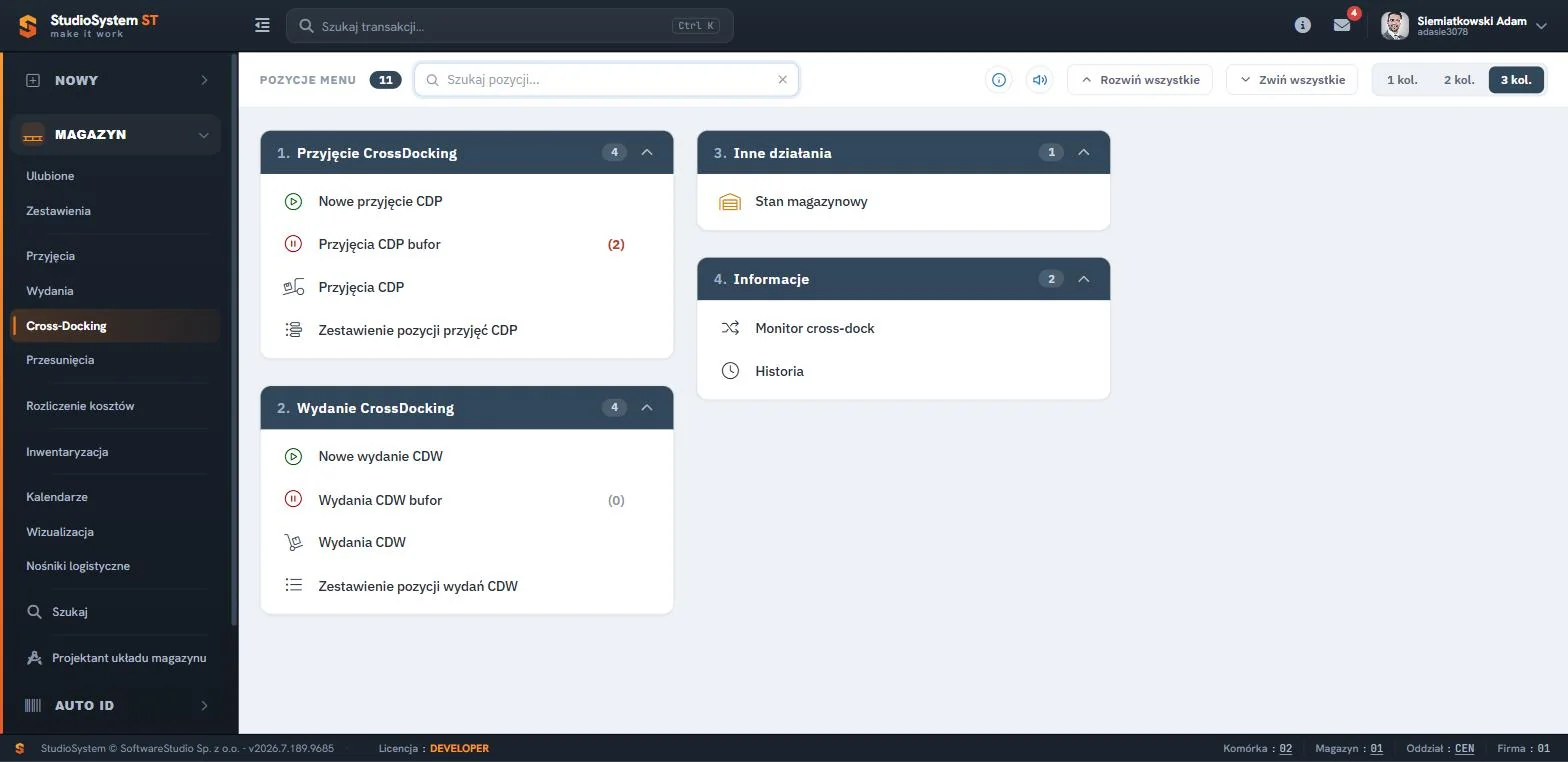Image resolution: width=1568 pixels, height=762 pixels.
Task: Click the Przyjęcia CDP bufor pause icon
Action: (x=293, y=244)
